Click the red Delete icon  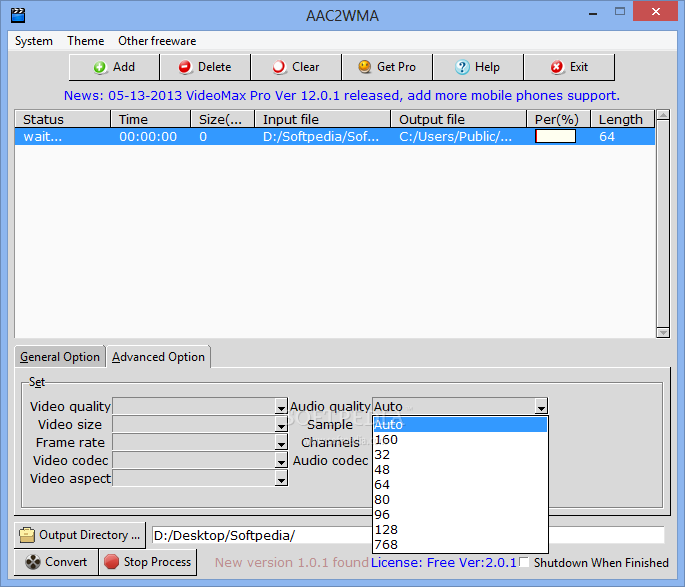185,67
